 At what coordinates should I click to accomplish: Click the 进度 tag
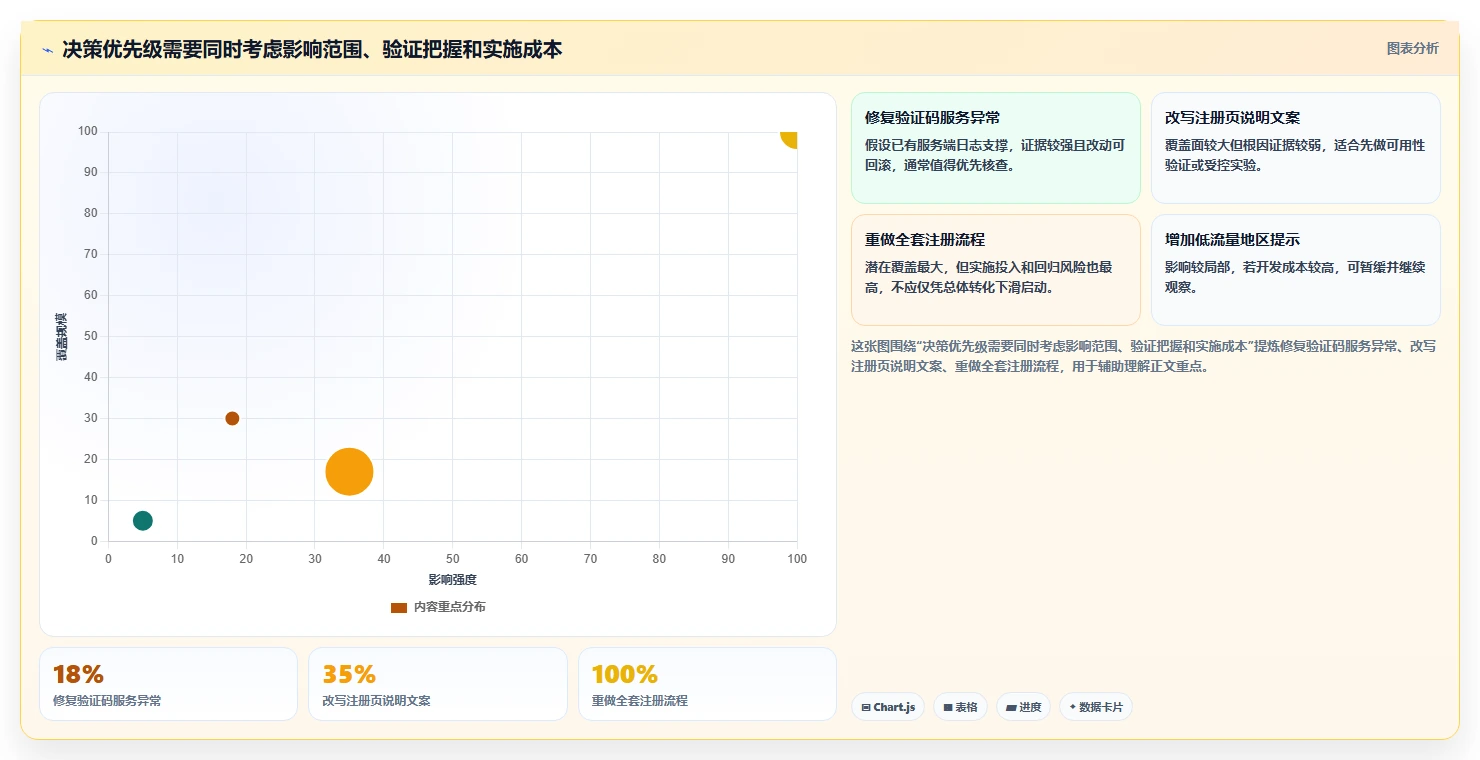coord(1023,707)
